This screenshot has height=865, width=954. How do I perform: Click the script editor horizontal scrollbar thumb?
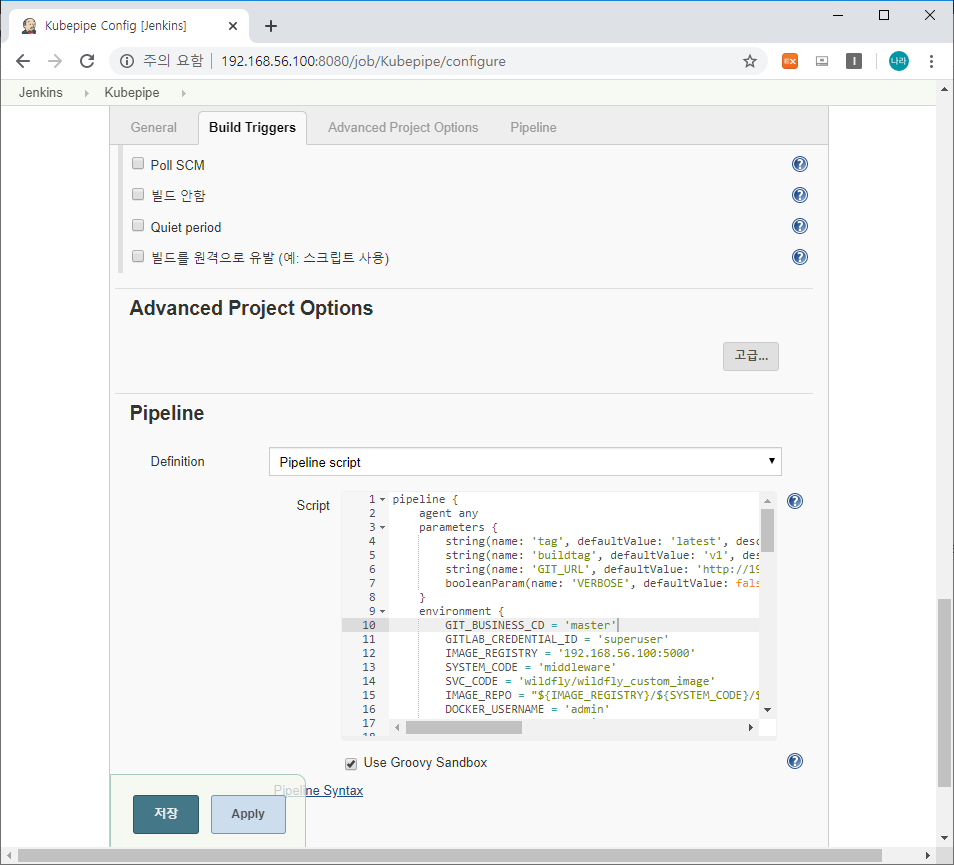click(464, 728)
